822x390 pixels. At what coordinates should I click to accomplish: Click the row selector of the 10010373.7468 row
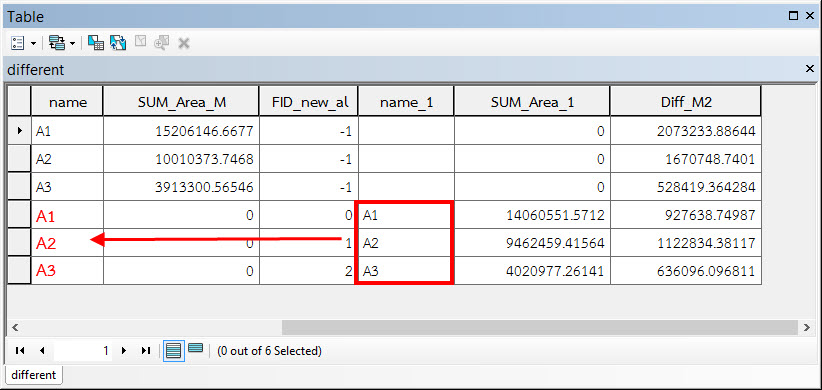pyautogui.click(x=19, y=158)
